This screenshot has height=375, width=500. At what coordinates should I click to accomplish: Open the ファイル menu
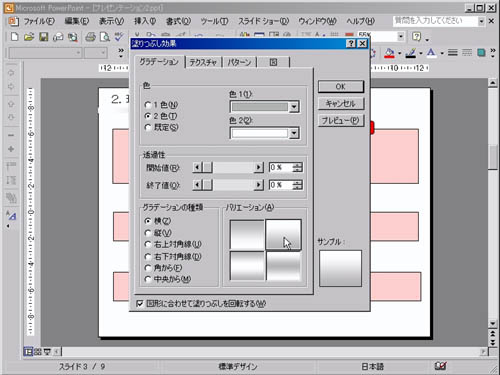coord(39,21)
